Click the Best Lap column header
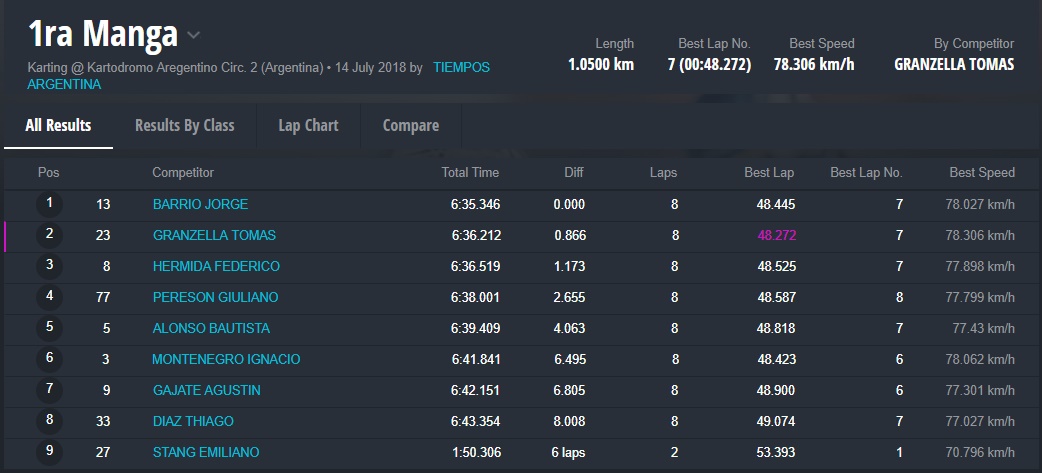This screenshot has width=1042, height=473. pos(769,172)
